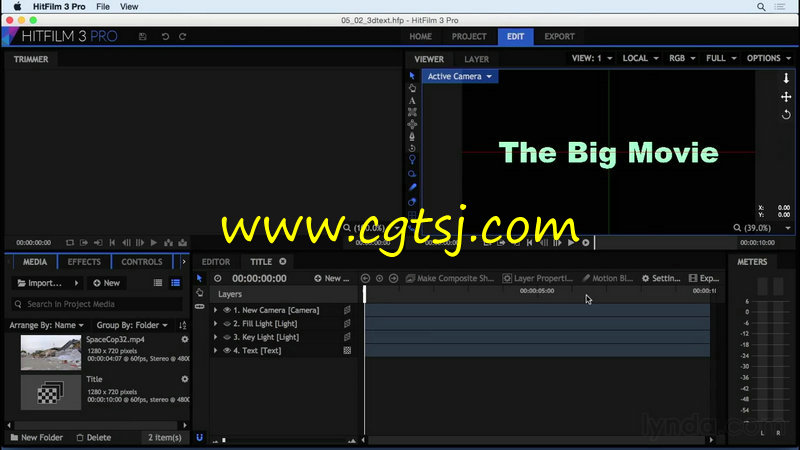Pick the Orbit tool in viewer toolbar
Screen dimensions: 800x450
pos(412,148)
